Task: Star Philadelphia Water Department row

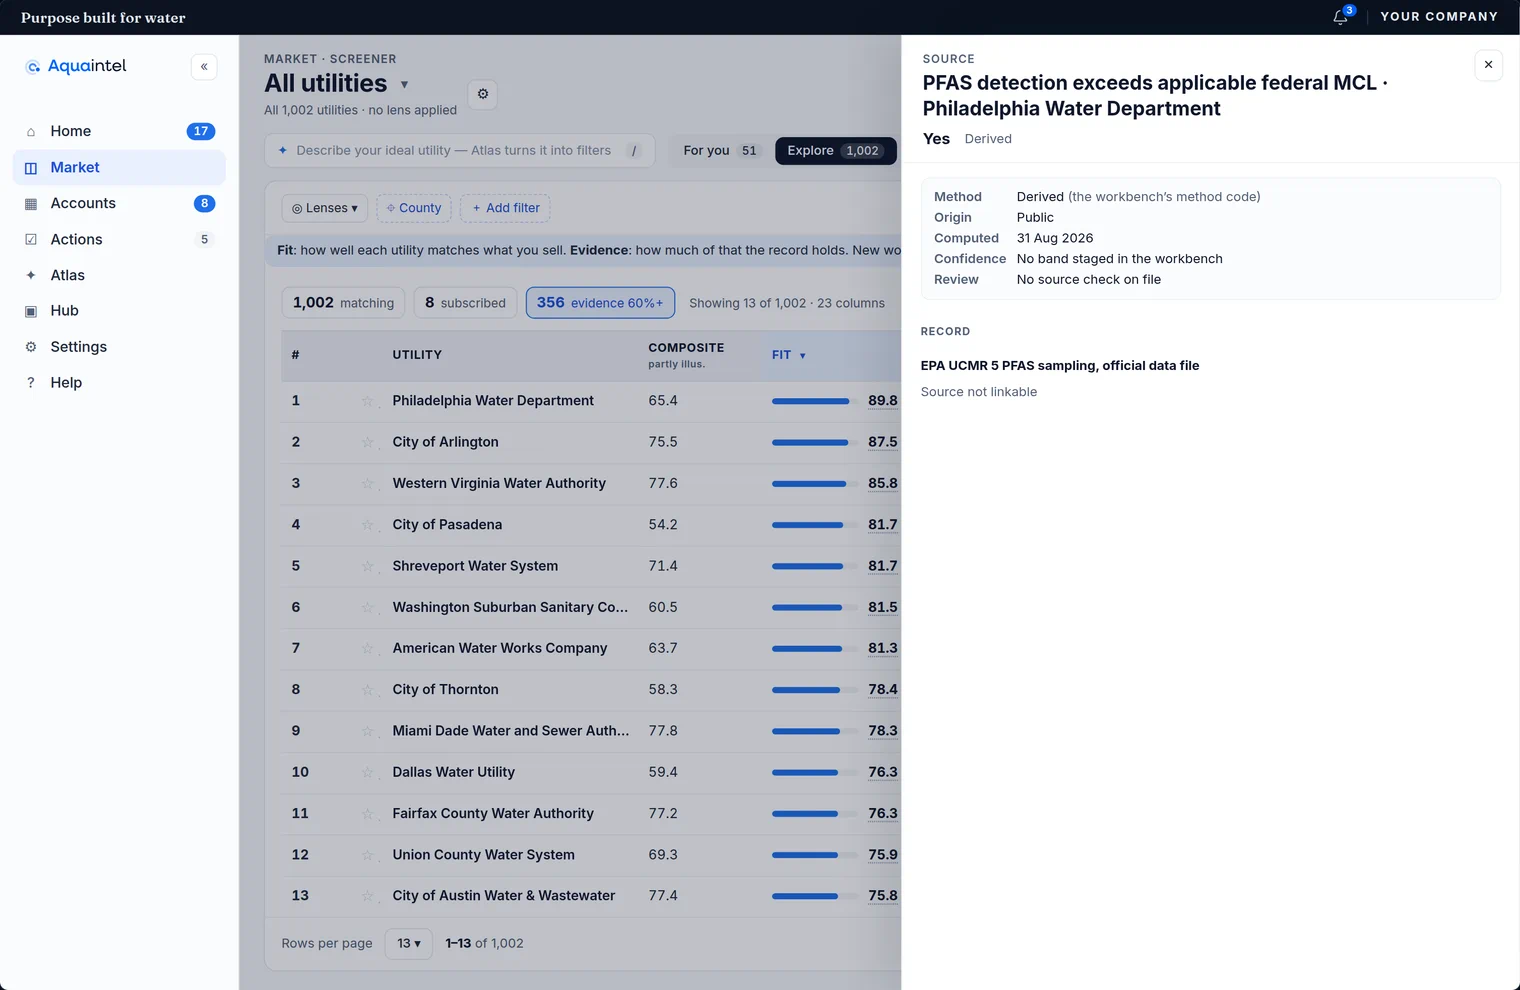Action: click(x=367, y=401)
